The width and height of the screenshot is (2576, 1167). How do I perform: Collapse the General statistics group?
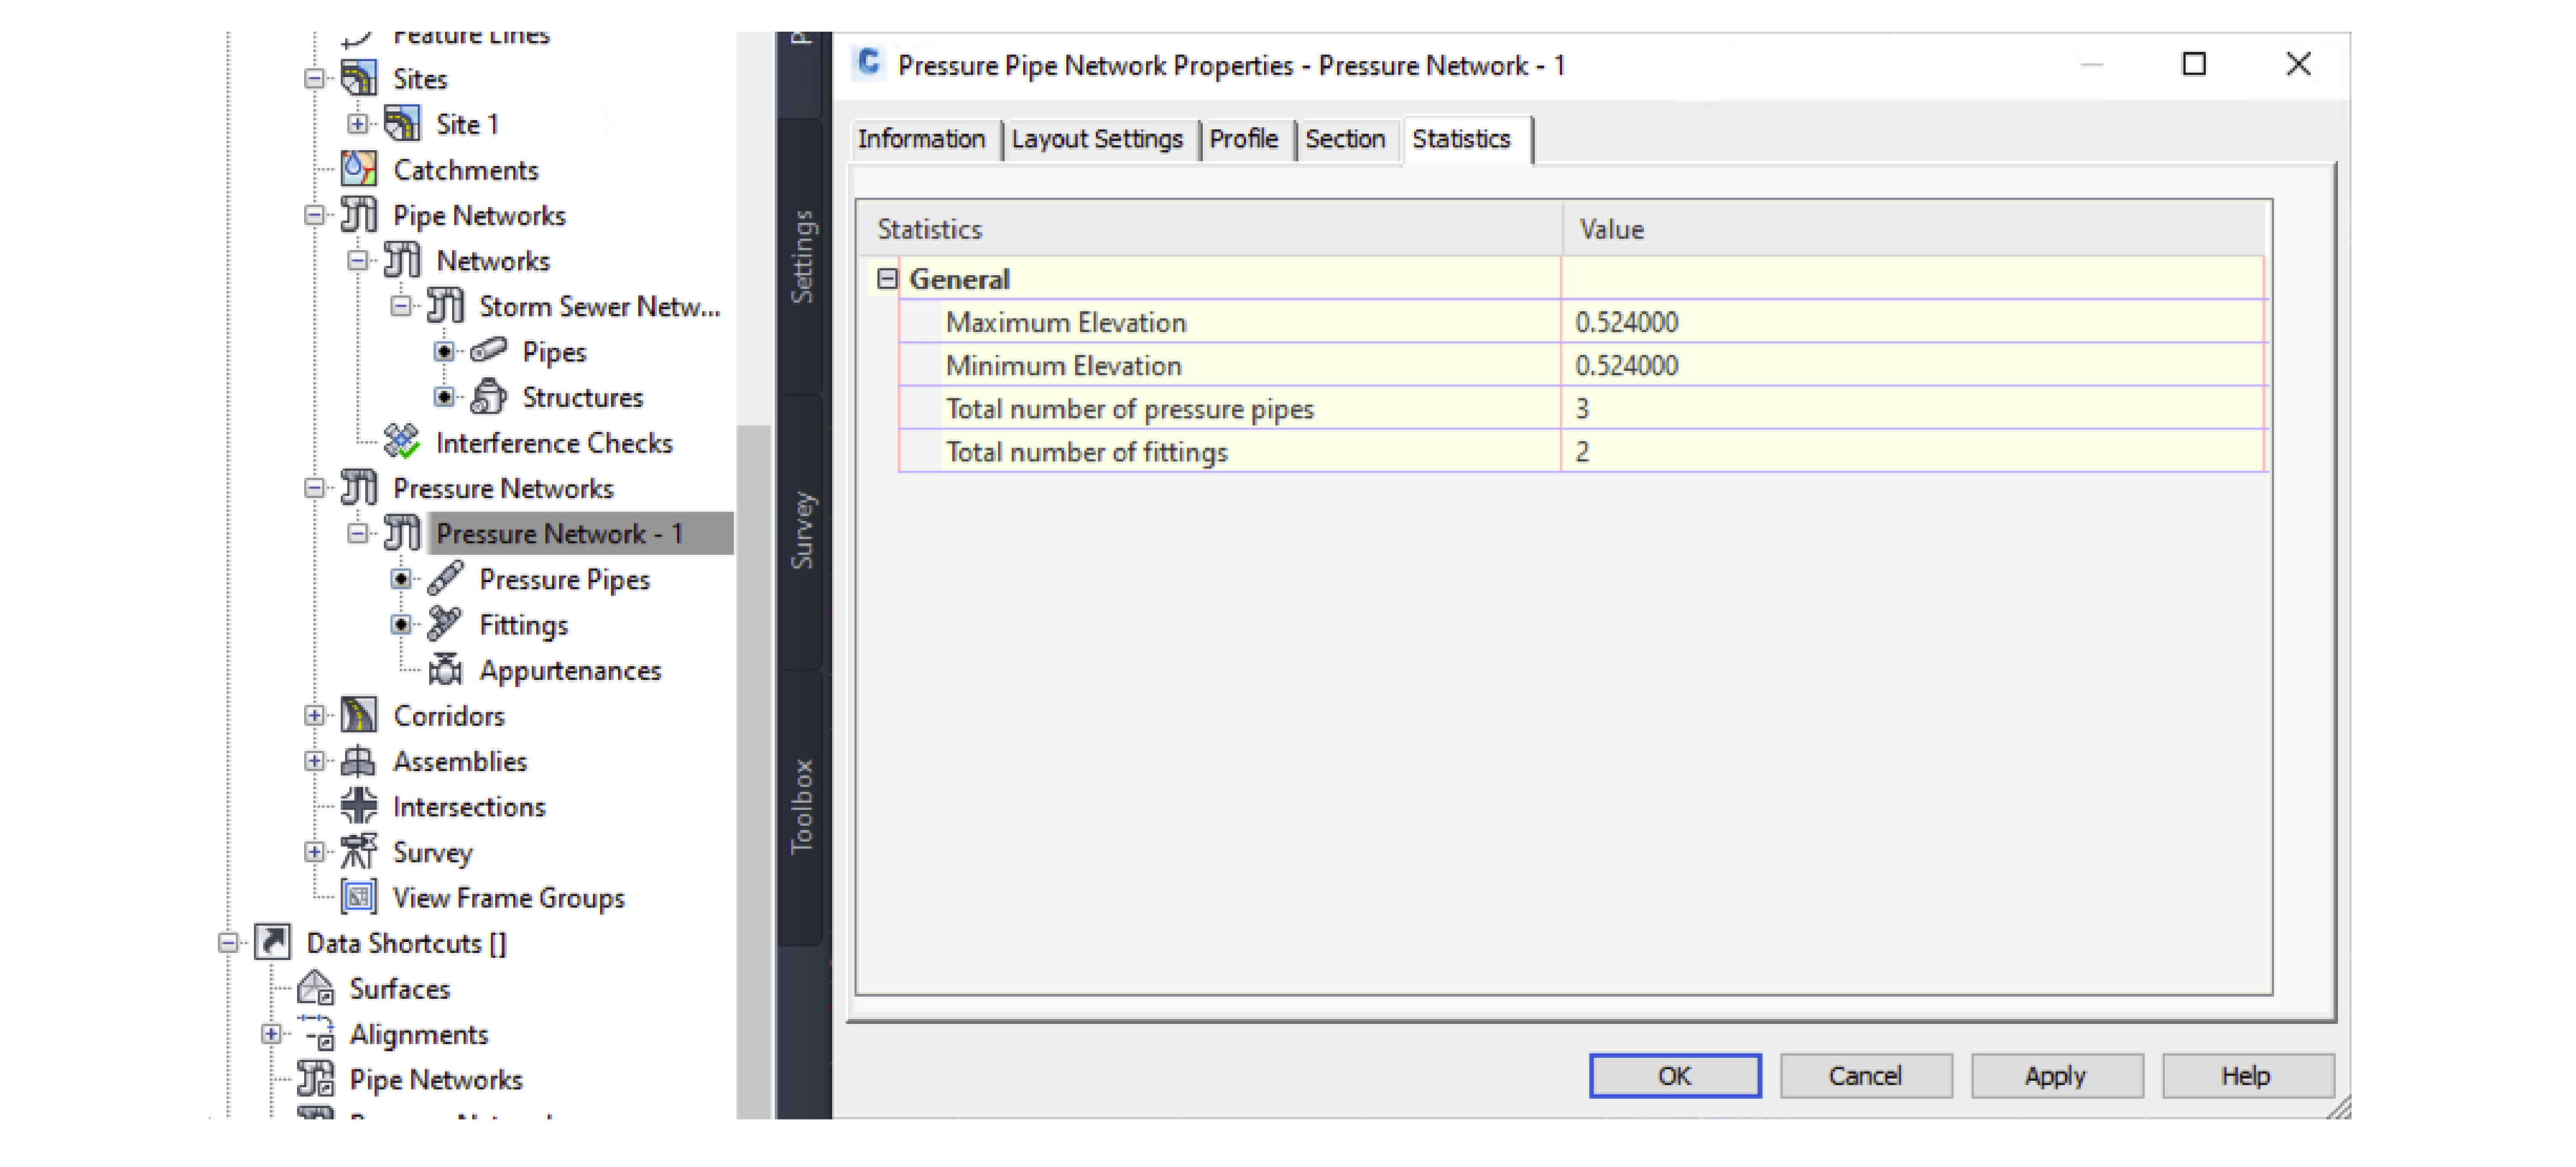pos(887,279)
